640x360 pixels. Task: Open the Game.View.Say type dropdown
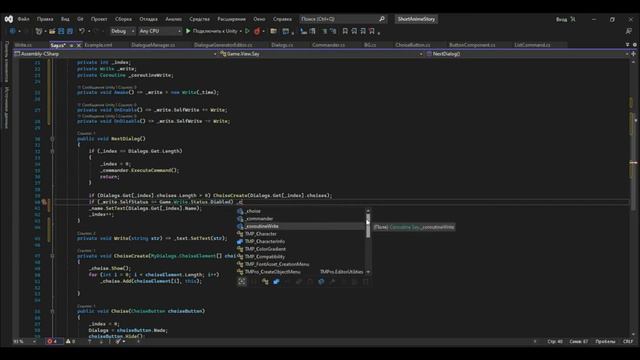pyautogui.click(x=321, y=54)
